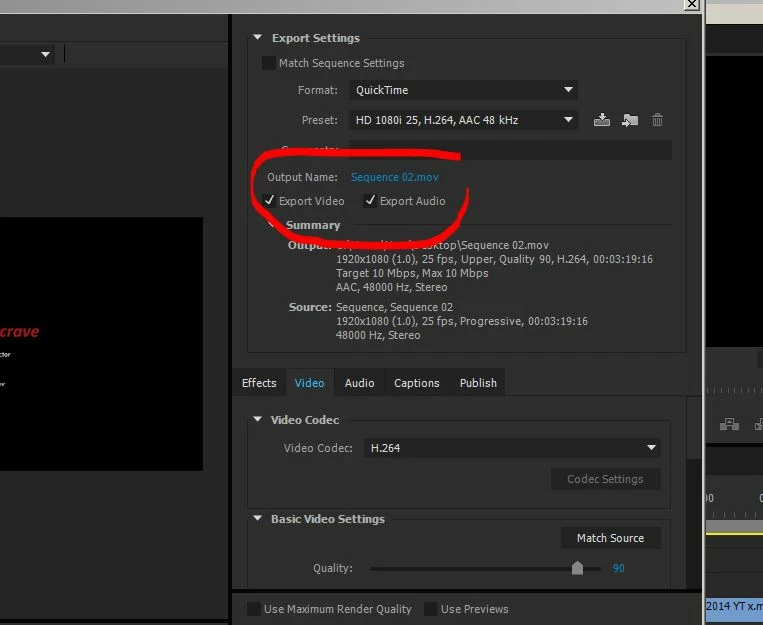Viewport: 763px width, 625px height.
Task: Select the Video tab
Action: tap(309, 383)
